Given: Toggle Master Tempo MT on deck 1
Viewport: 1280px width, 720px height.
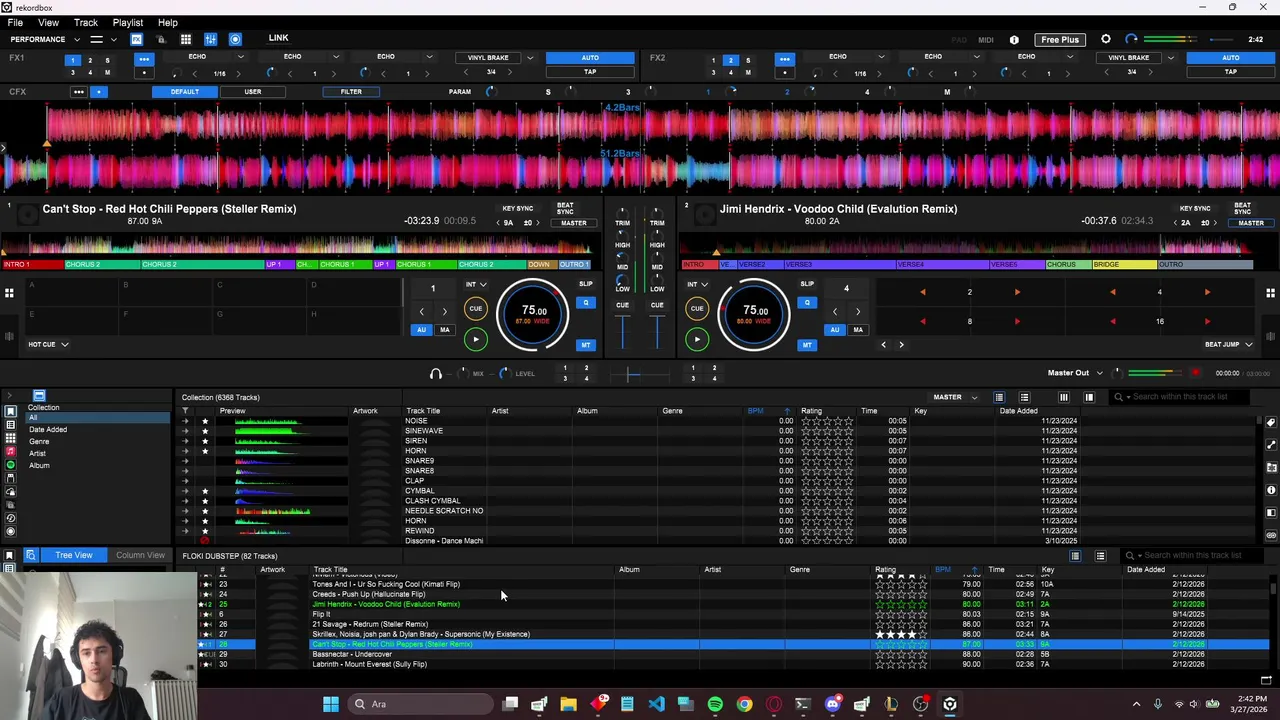Looking at the screenshot, I should [x=586, y=345].
